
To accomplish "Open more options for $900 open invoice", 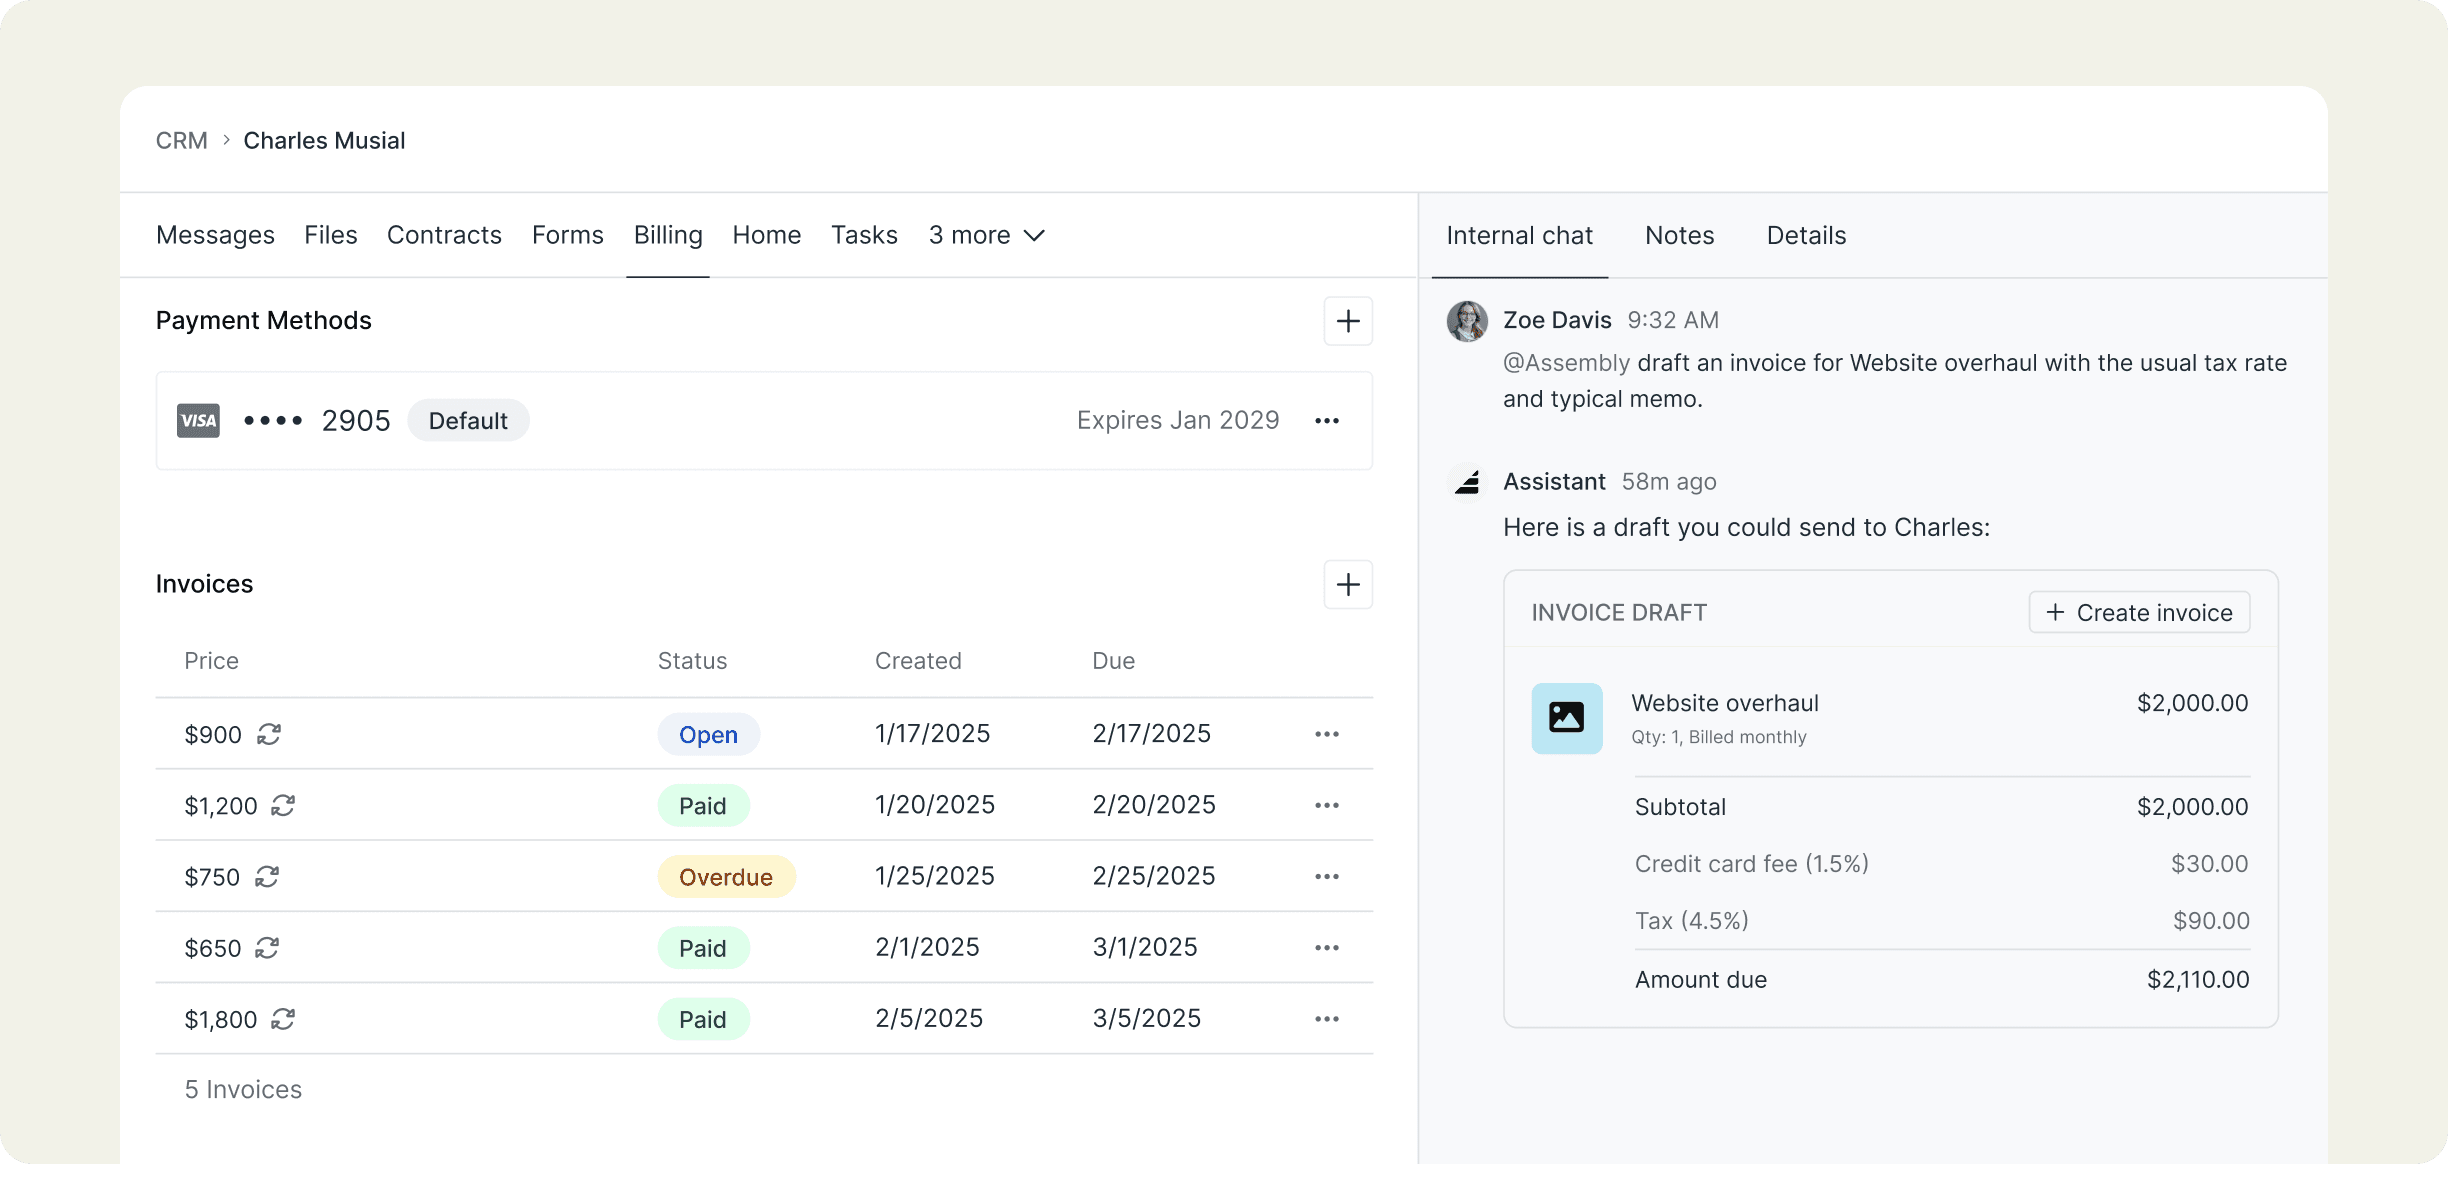I will tap(1326, 734).
